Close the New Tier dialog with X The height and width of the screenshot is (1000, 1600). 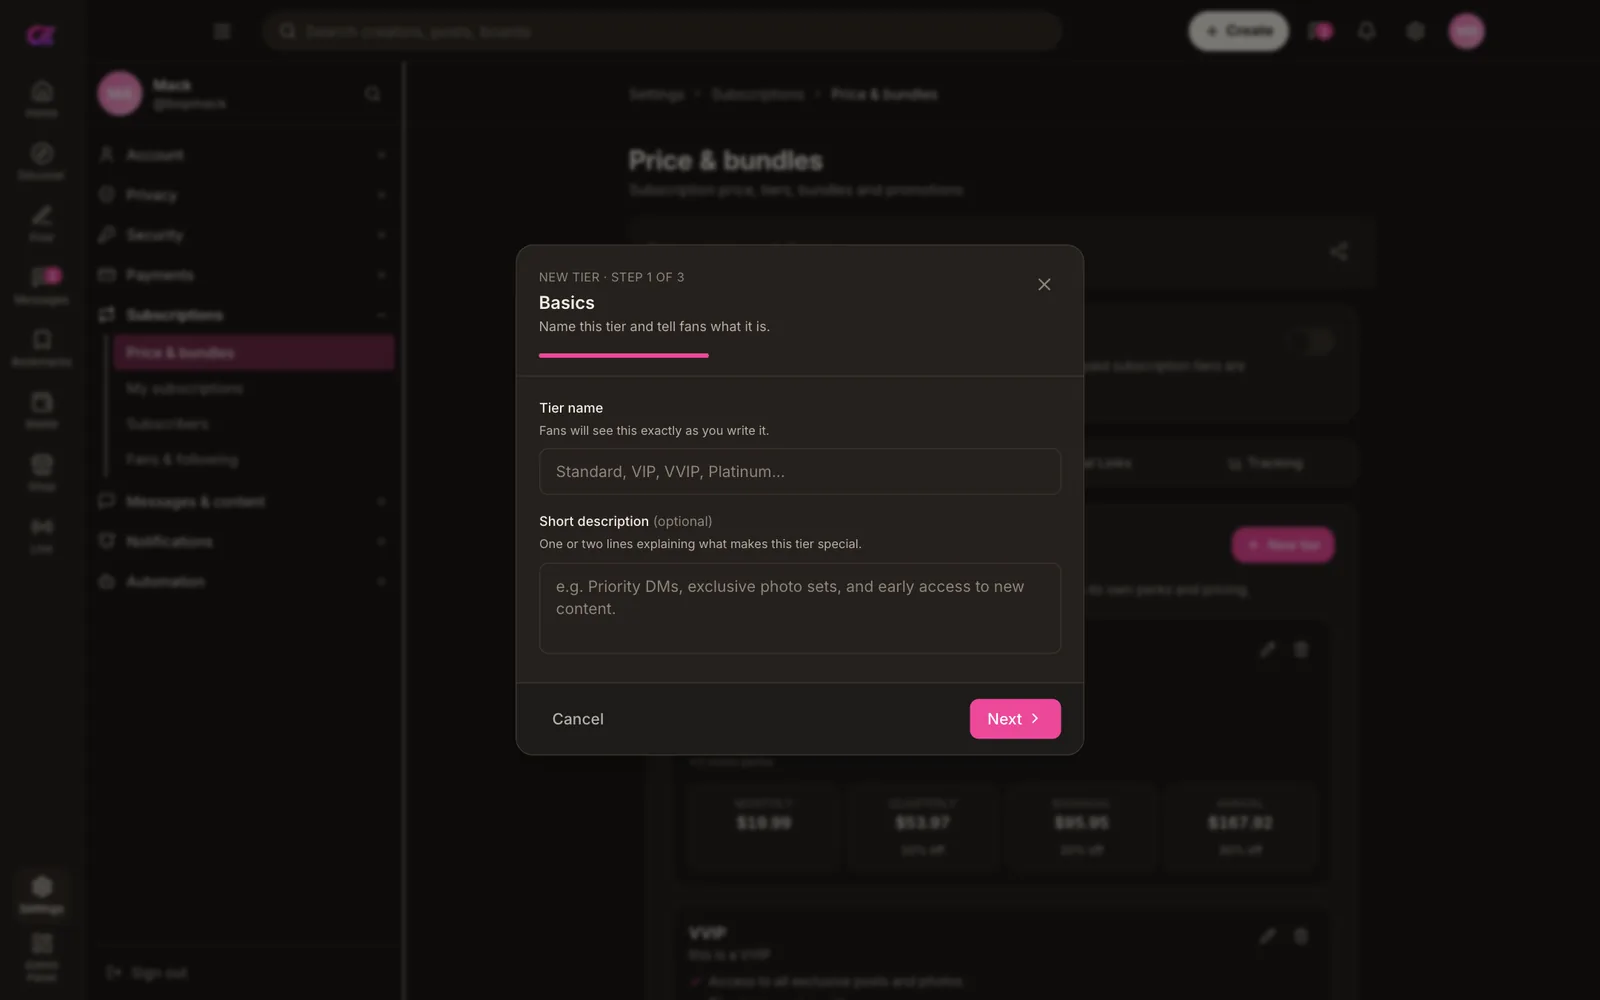click(x=1044, y=285)
